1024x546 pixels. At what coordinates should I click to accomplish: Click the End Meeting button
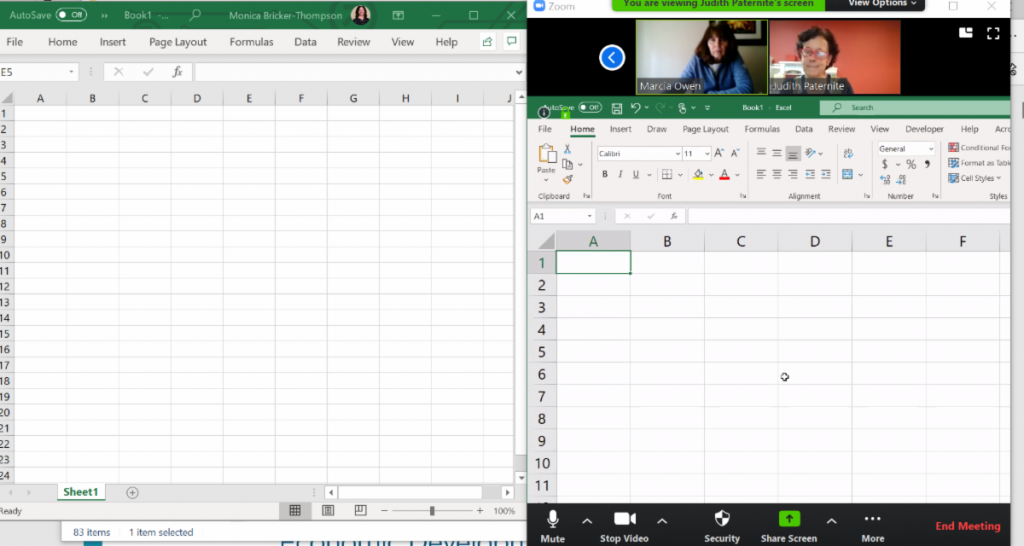pyautogui.click(x=967, y=526)
